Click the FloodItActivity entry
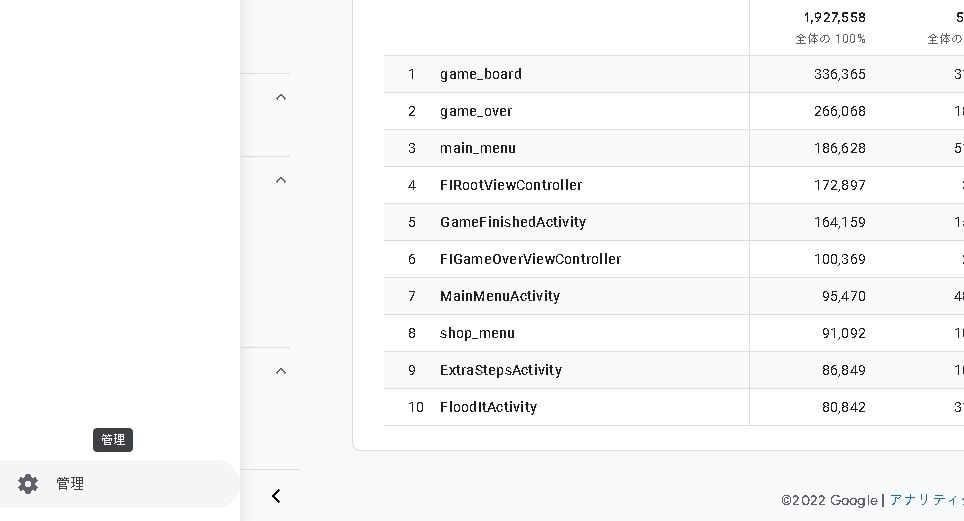Screen dimensions: 964x521 tap(488, 407)
